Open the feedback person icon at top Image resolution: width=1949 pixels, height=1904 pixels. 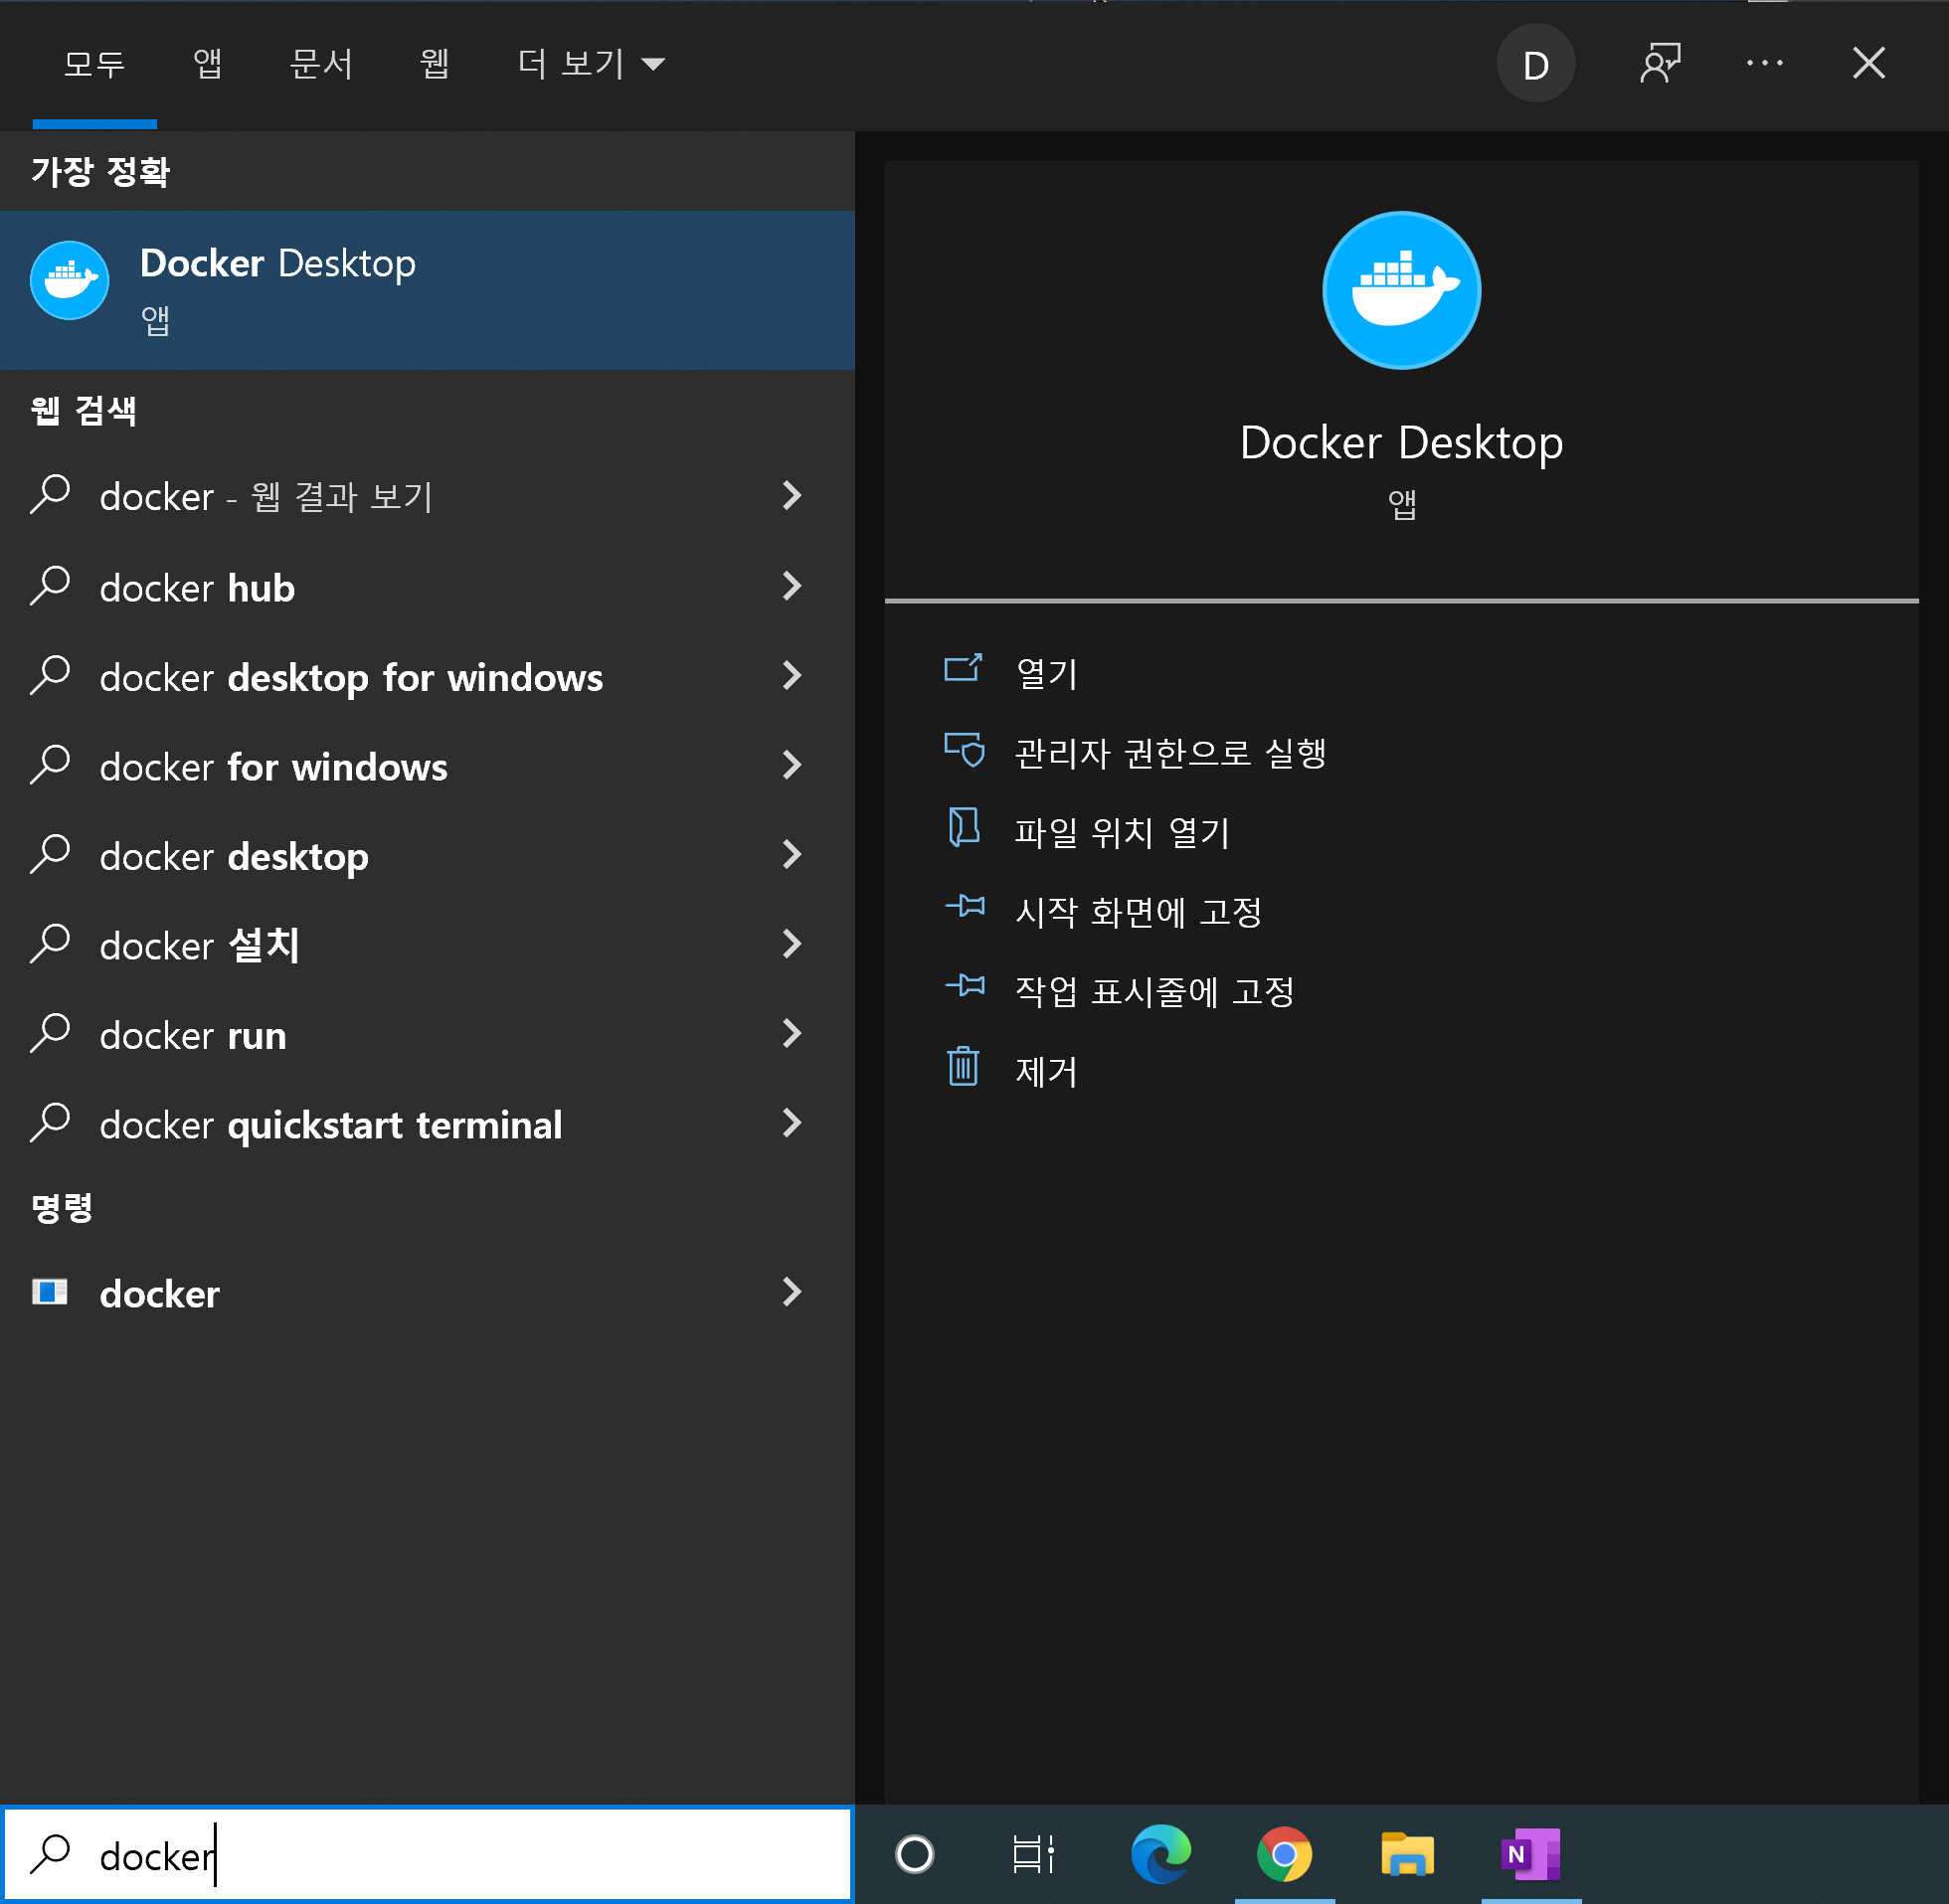(x=1660, y=64)
